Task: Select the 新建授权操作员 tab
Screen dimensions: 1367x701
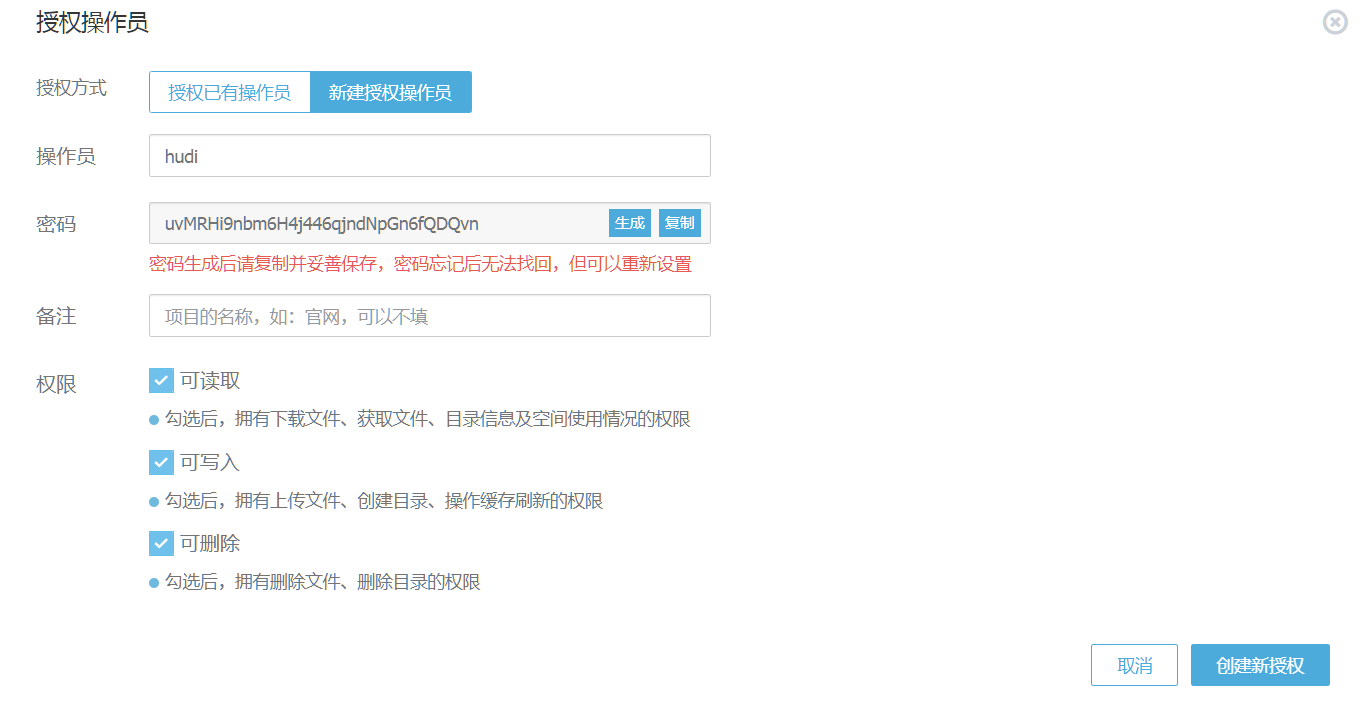Action: [390, 93]
